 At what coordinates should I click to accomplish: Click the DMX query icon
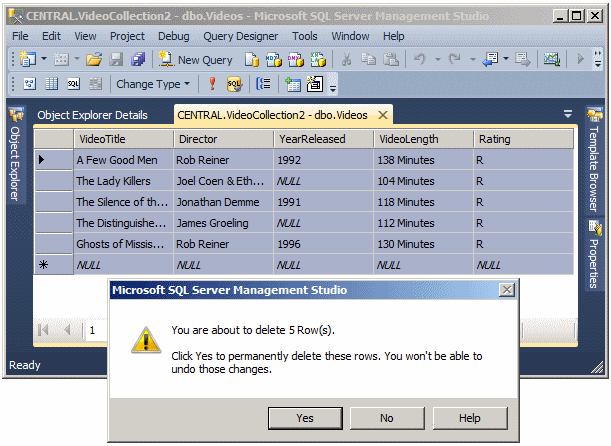coord(296,60)
